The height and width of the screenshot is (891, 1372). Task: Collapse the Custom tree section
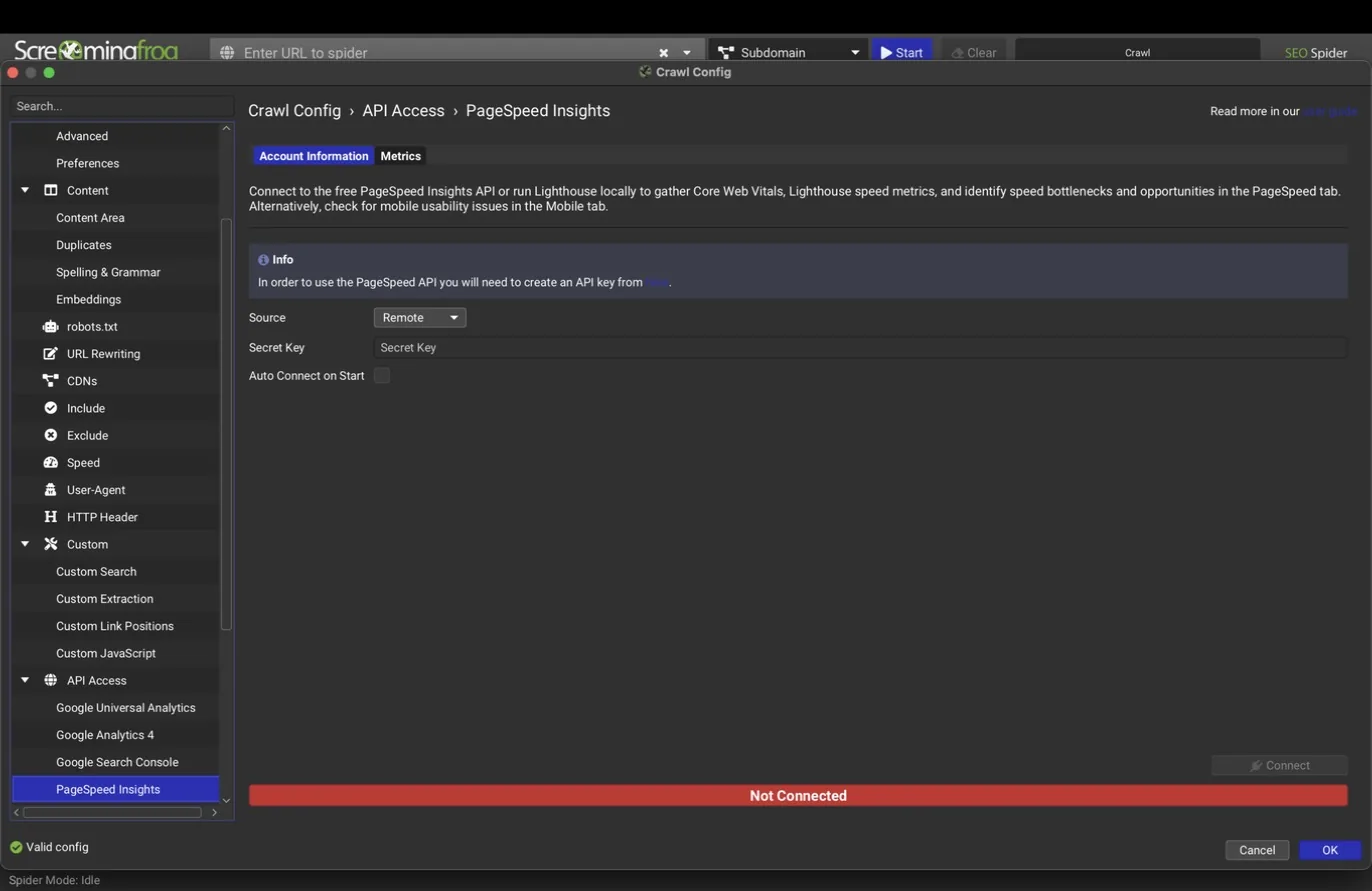pyautogui.click(x=25, y=544)
